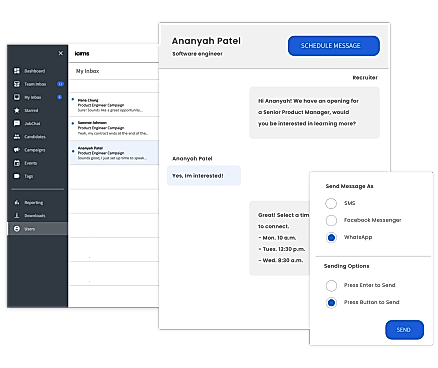Open the Candidates people icon
This screenshot has width=438, height=368.
(x=17, y=137)
